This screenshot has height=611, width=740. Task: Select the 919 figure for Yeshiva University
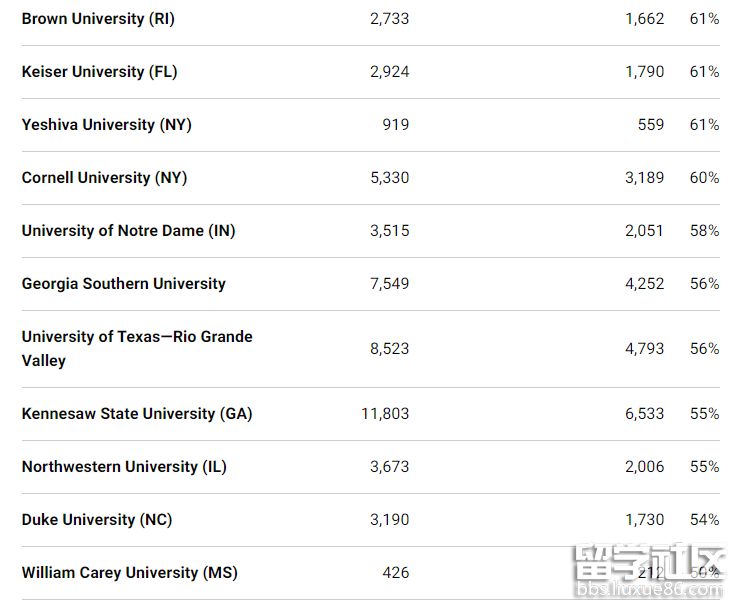396,125
